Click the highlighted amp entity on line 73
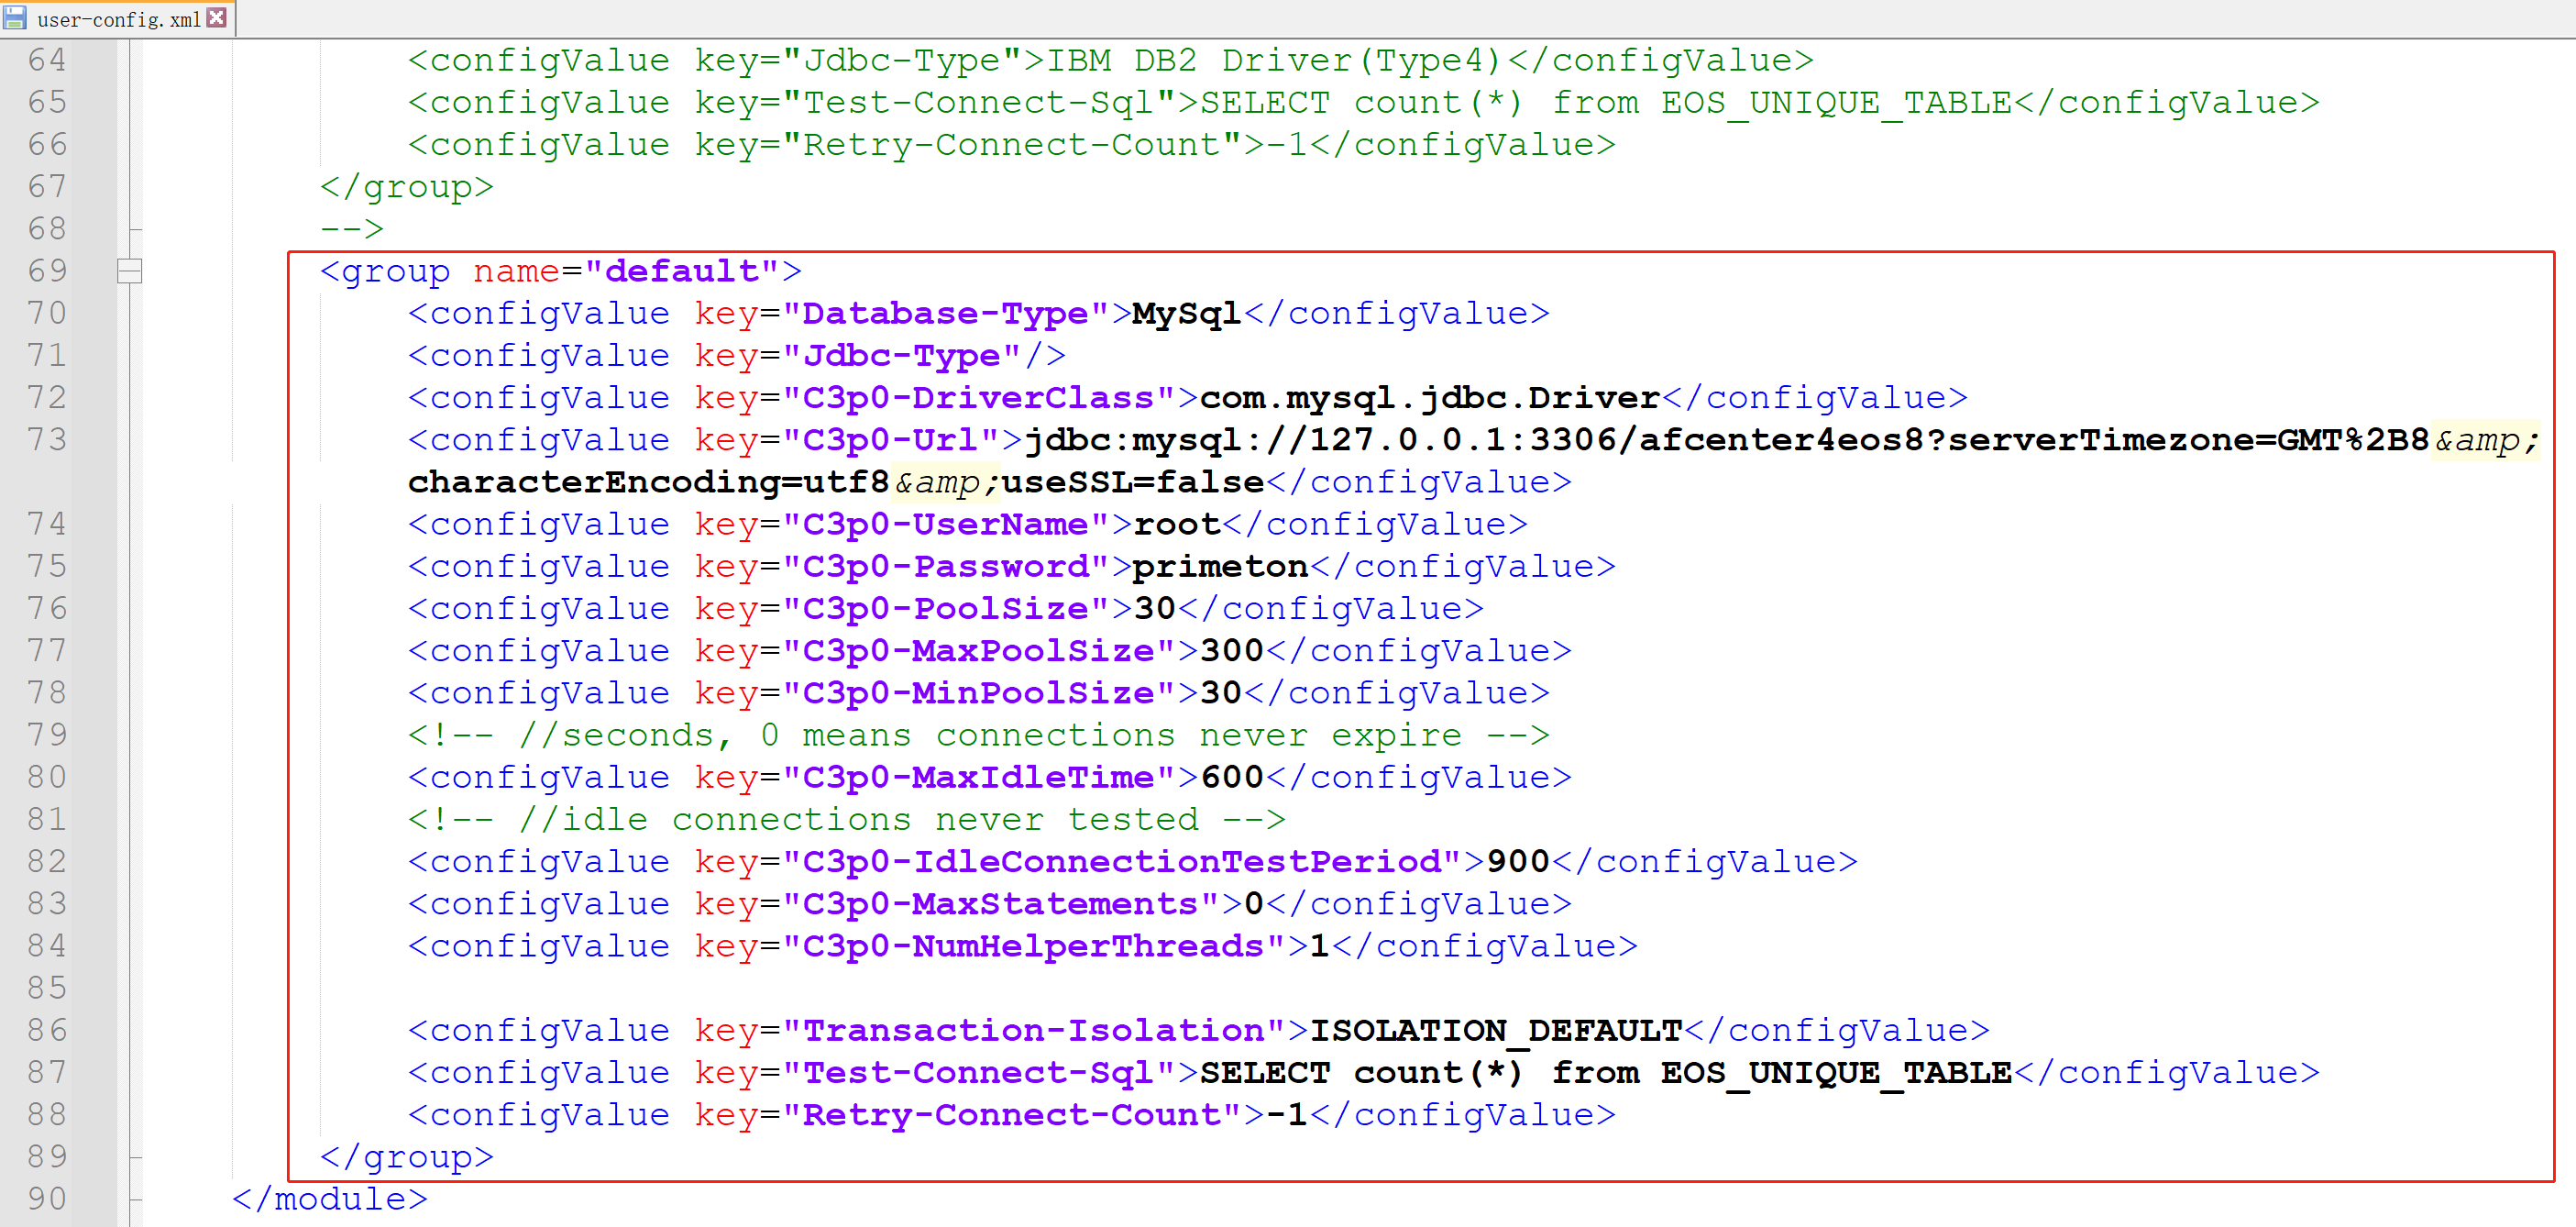This screenshot has width=2576, height=1227. click(2483, 439)
